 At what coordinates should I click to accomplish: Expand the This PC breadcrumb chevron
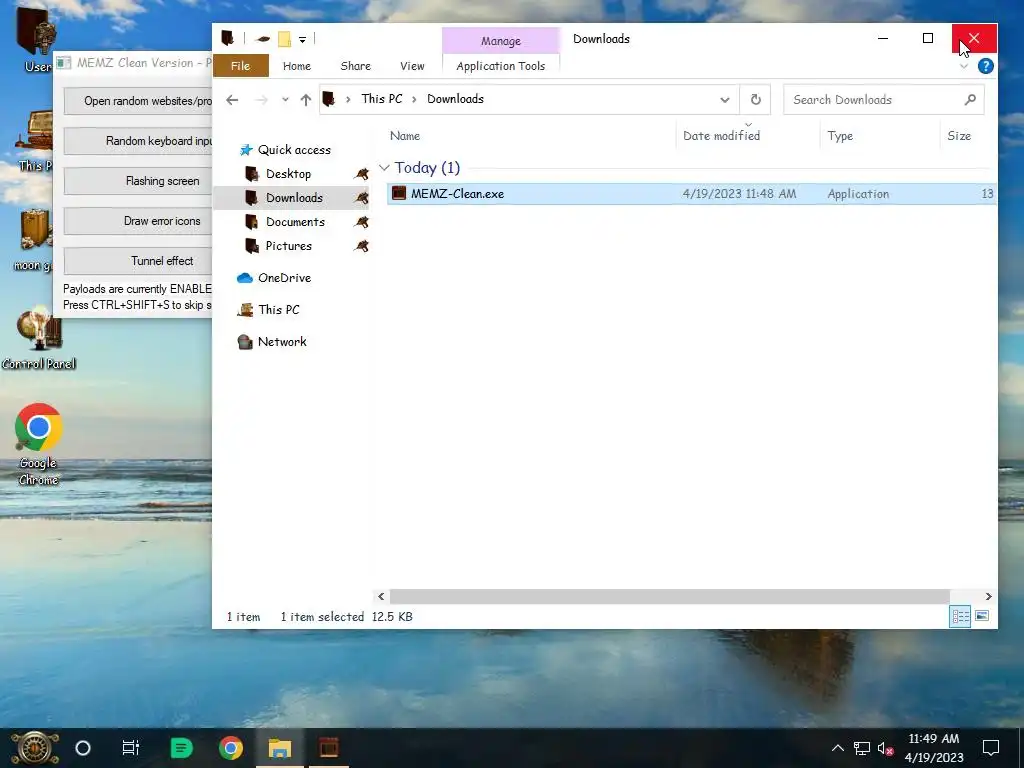(414, 99)
